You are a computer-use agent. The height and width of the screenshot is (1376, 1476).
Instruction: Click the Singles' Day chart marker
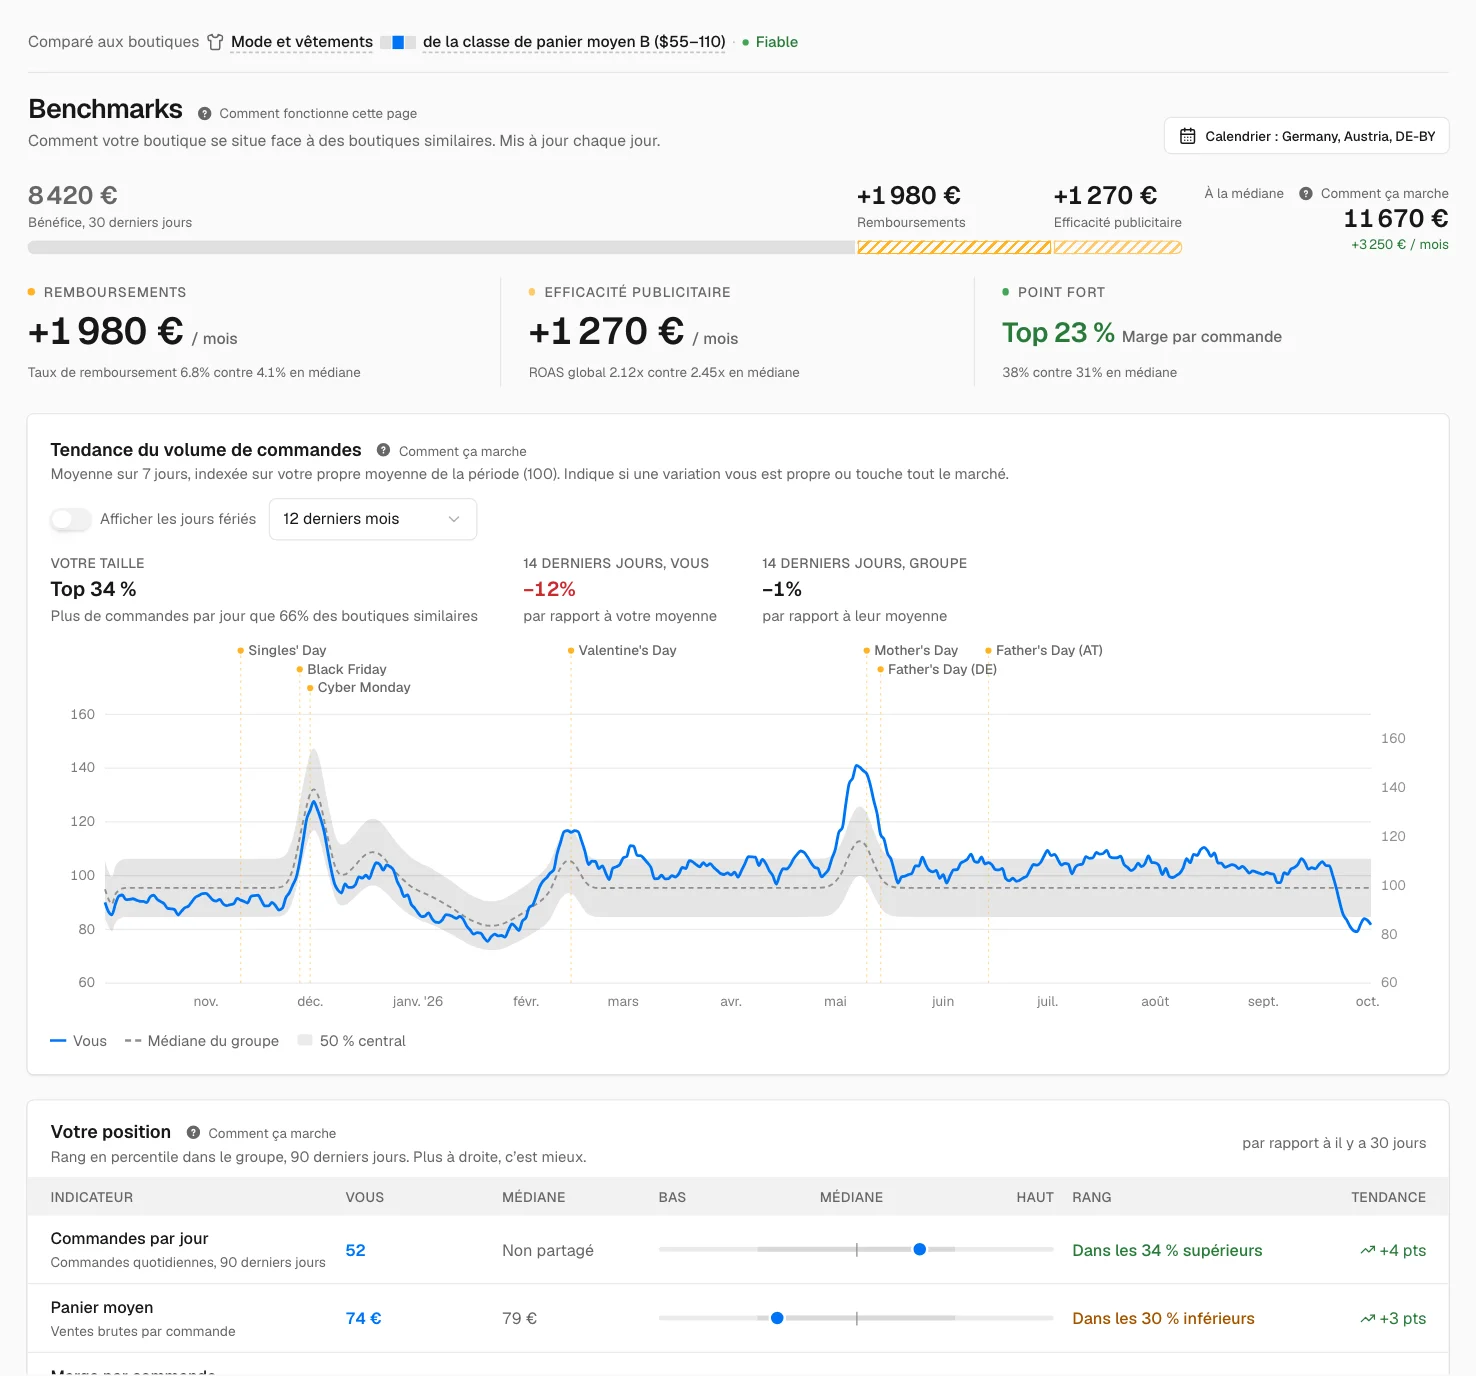pos(241,651)
